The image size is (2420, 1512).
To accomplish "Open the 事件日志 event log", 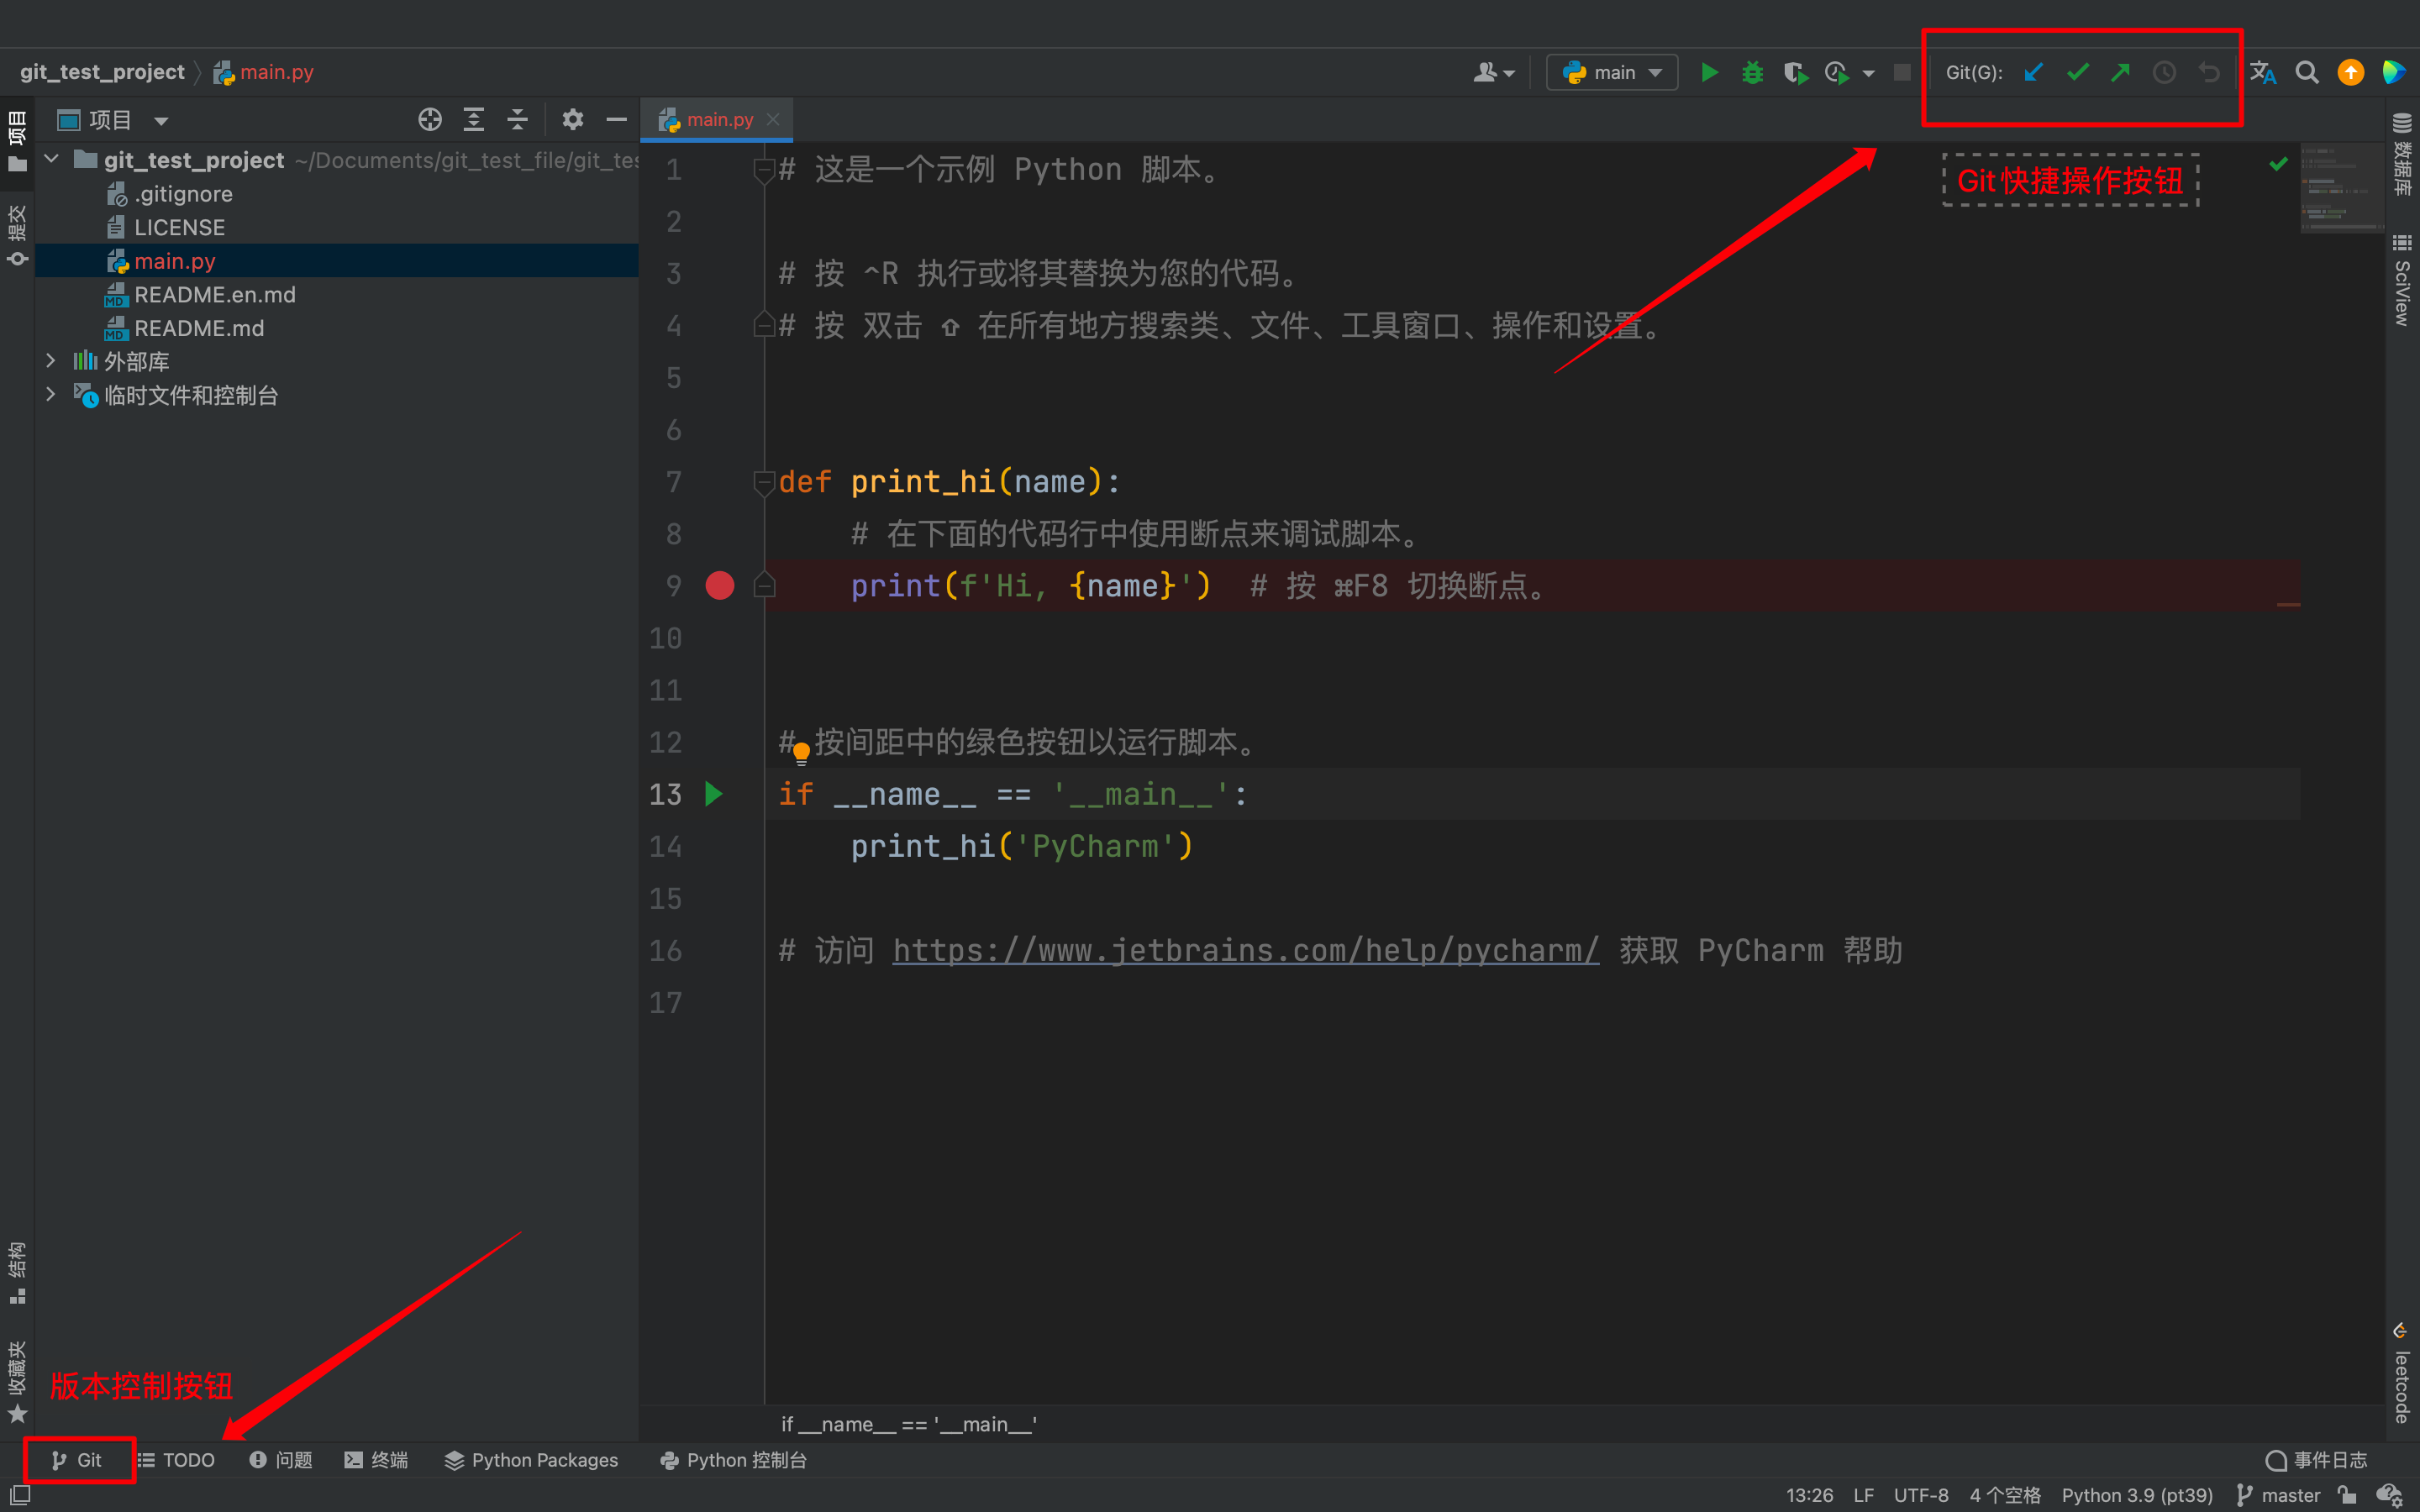I will (2316, 1460).
